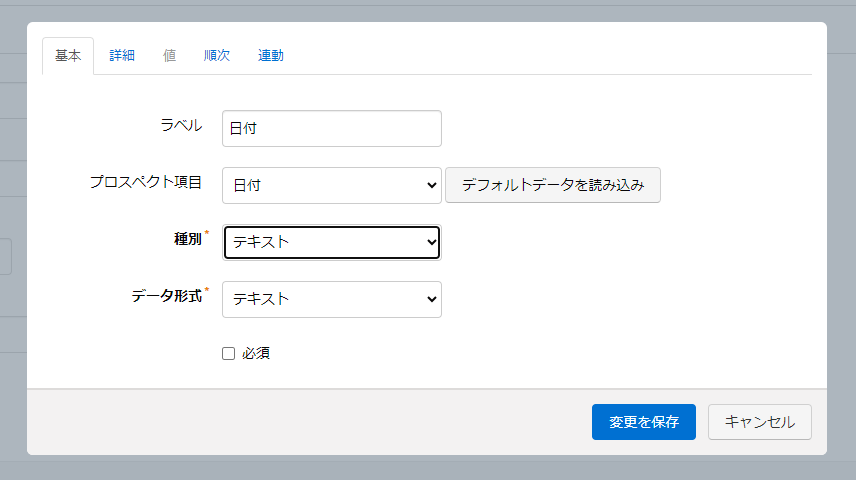Image resolution: width=856 pixels, height=480 pixels.
Task: Tick the 必須 checkbox
Action: [228, 353]
